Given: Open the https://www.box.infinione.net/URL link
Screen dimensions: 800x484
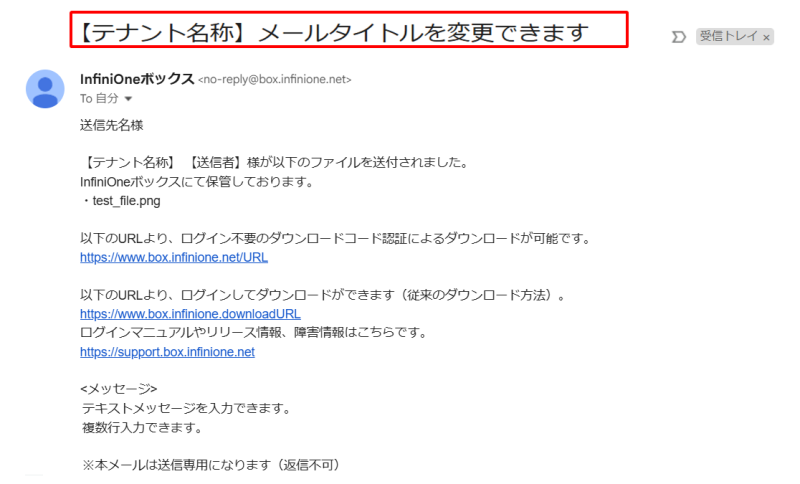Looking at the screenshot, I should (174, 257).
